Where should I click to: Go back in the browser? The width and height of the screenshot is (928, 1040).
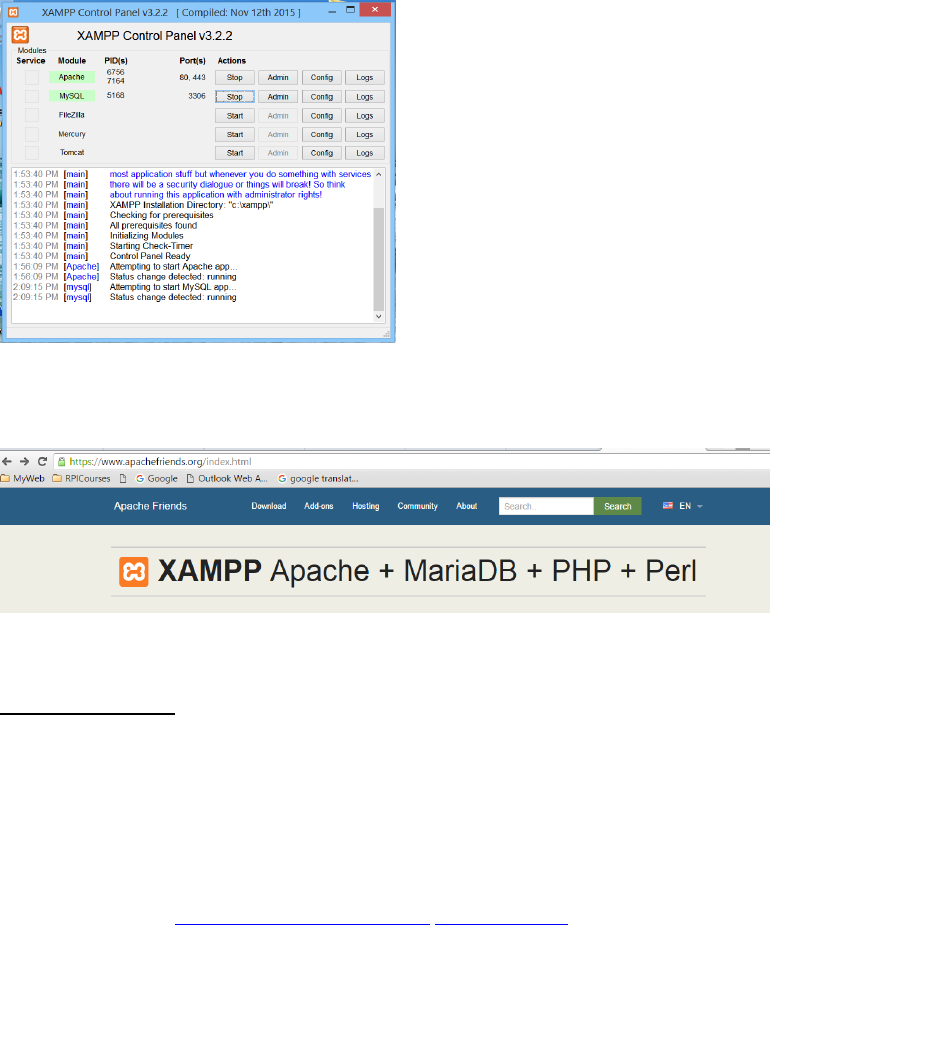[x=7, y=462]
